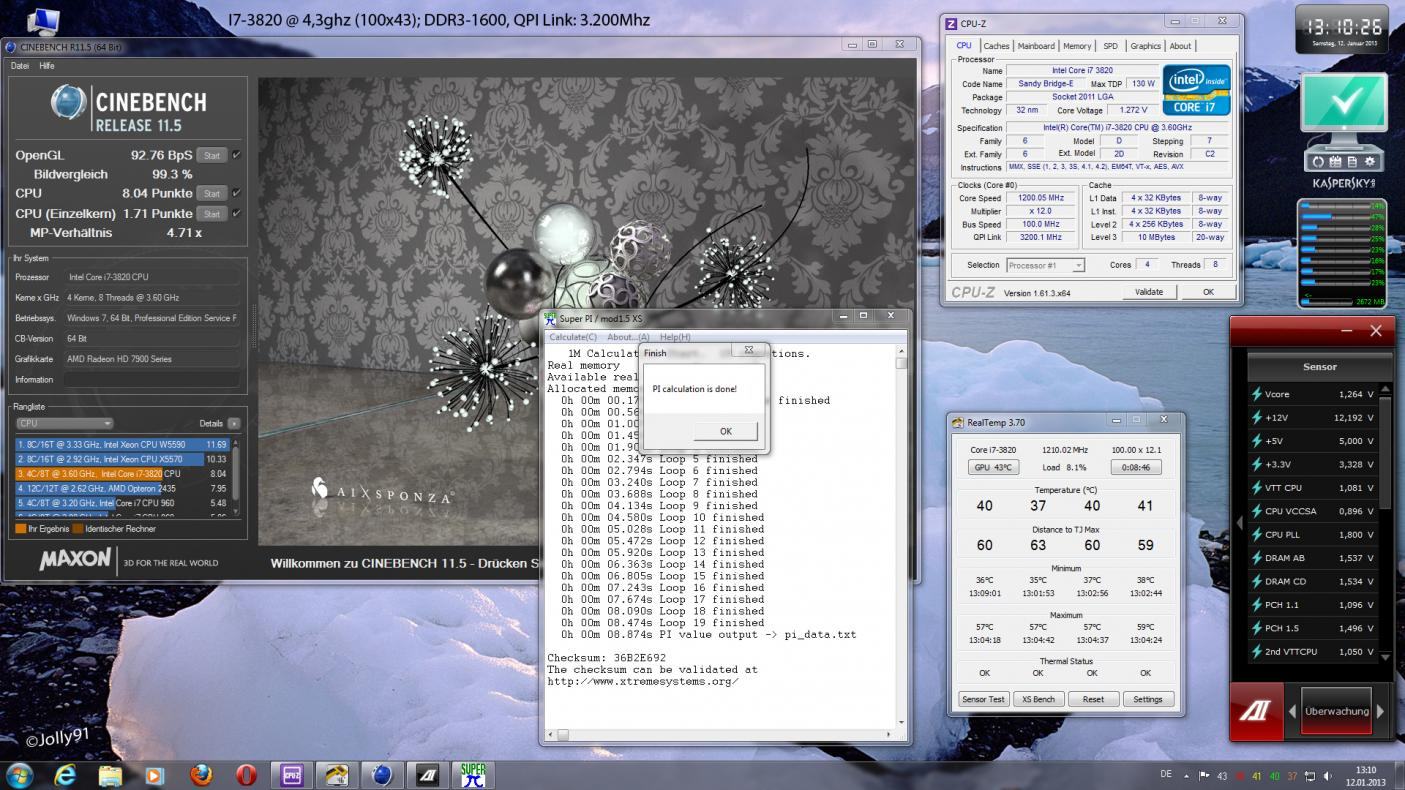Run RealTemp Sensor Test
The height and width of the screenshot is (790, 1405).
point(983,699)
